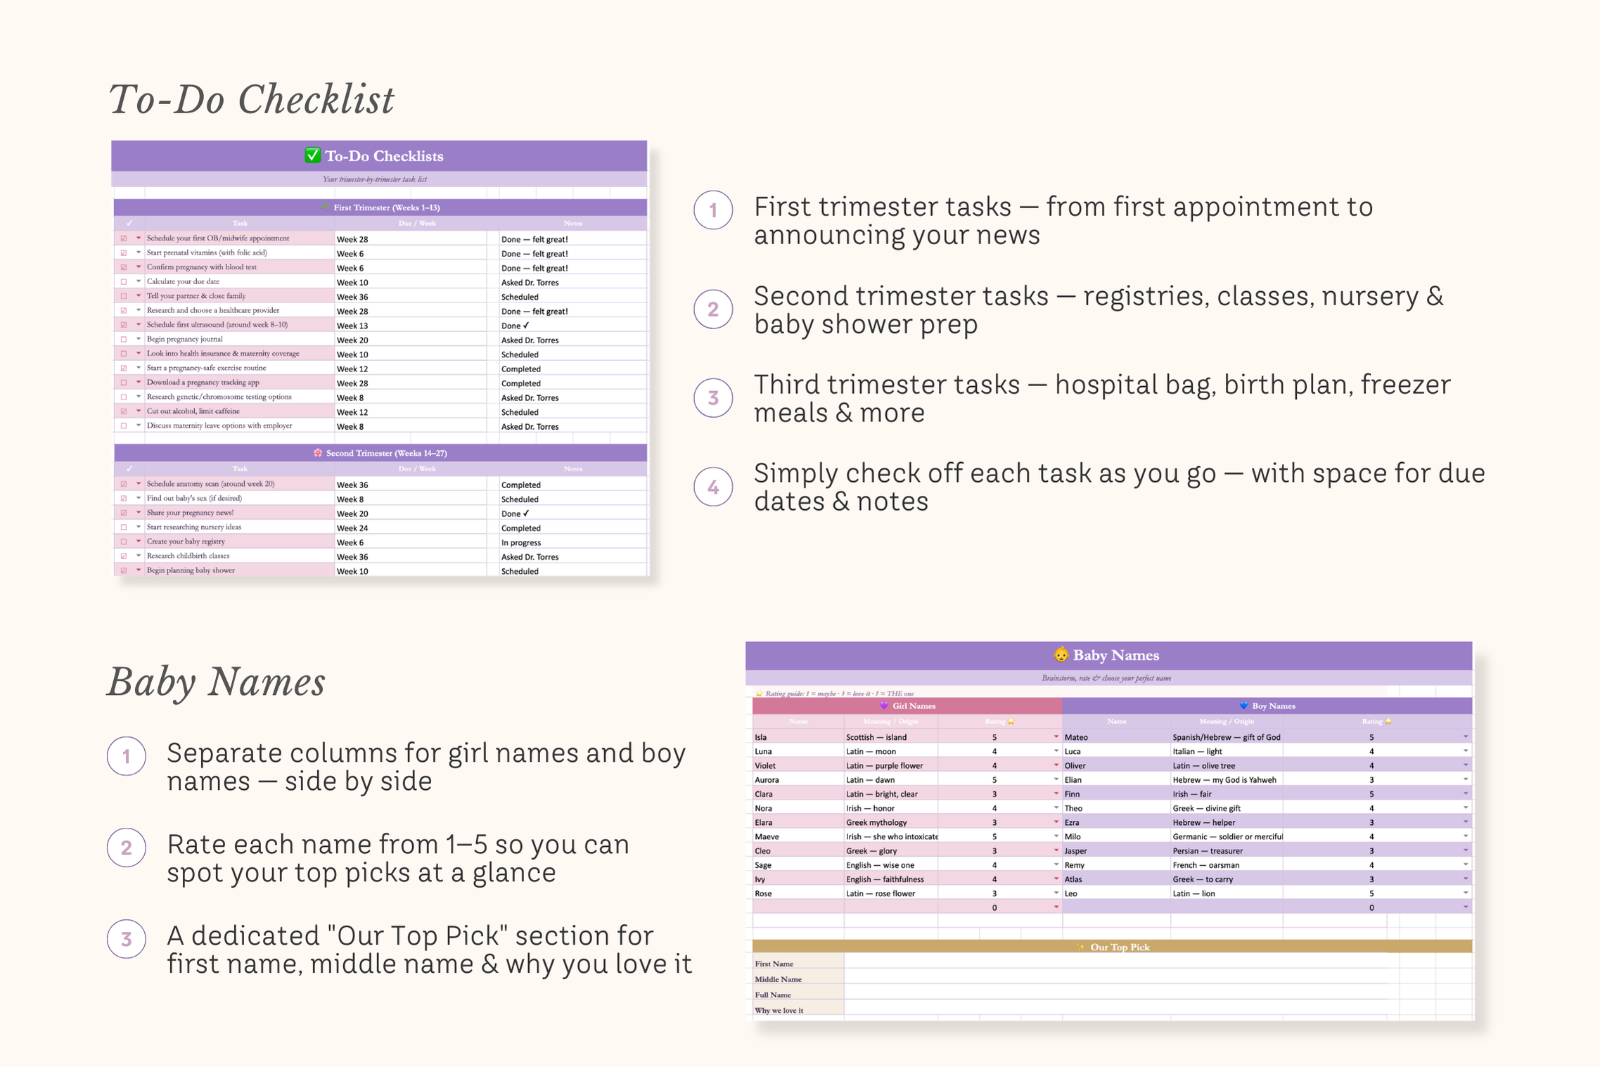Viewport: 1600px width, 1067px height.
Task: Check the Begin pregnancy journal checkbox
Action: point(123,339)
